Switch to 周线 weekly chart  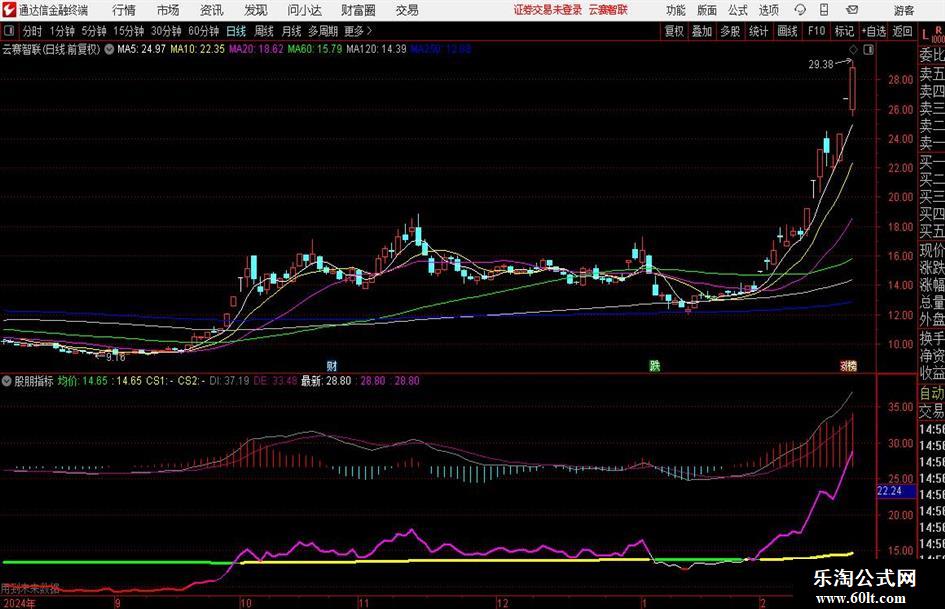tap(264, 31)
